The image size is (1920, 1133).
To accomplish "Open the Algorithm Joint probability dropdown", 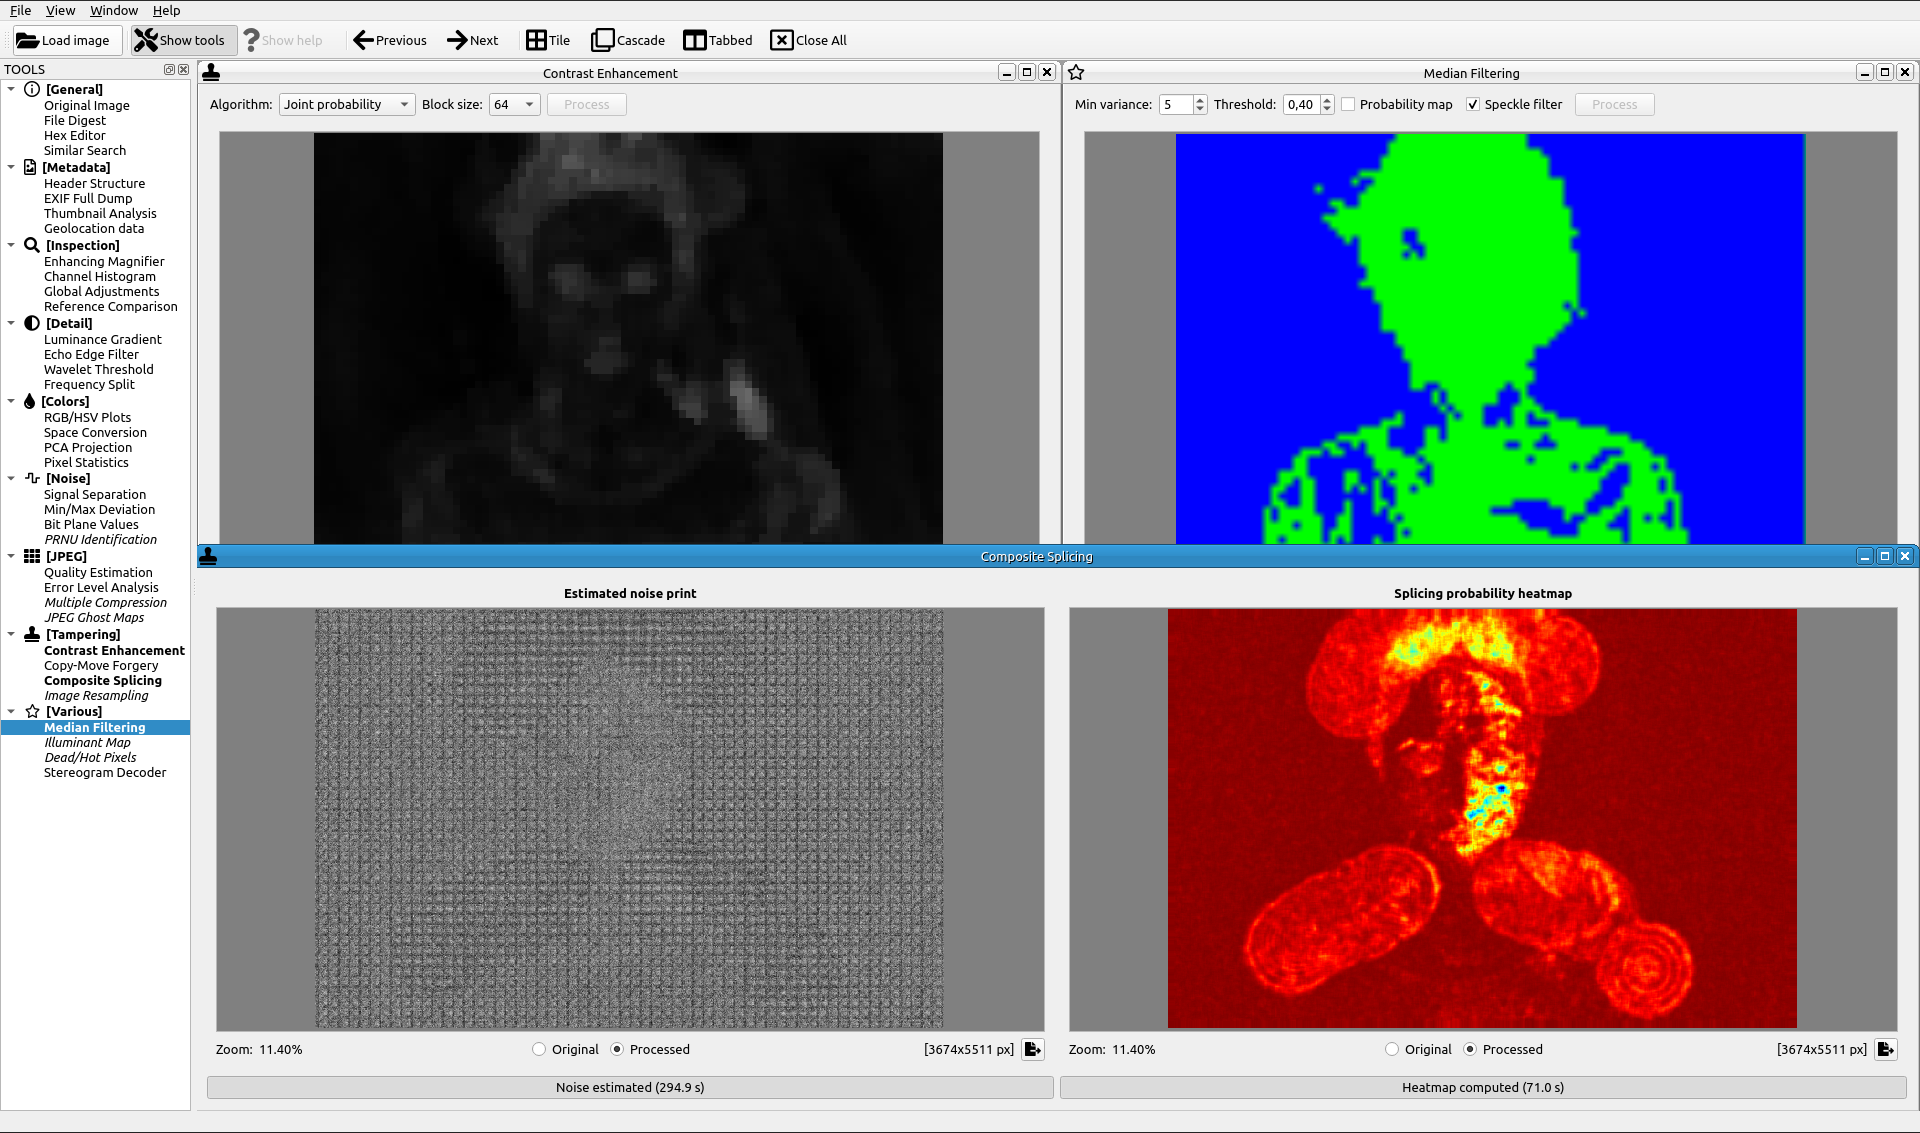I will click(346, 104).
